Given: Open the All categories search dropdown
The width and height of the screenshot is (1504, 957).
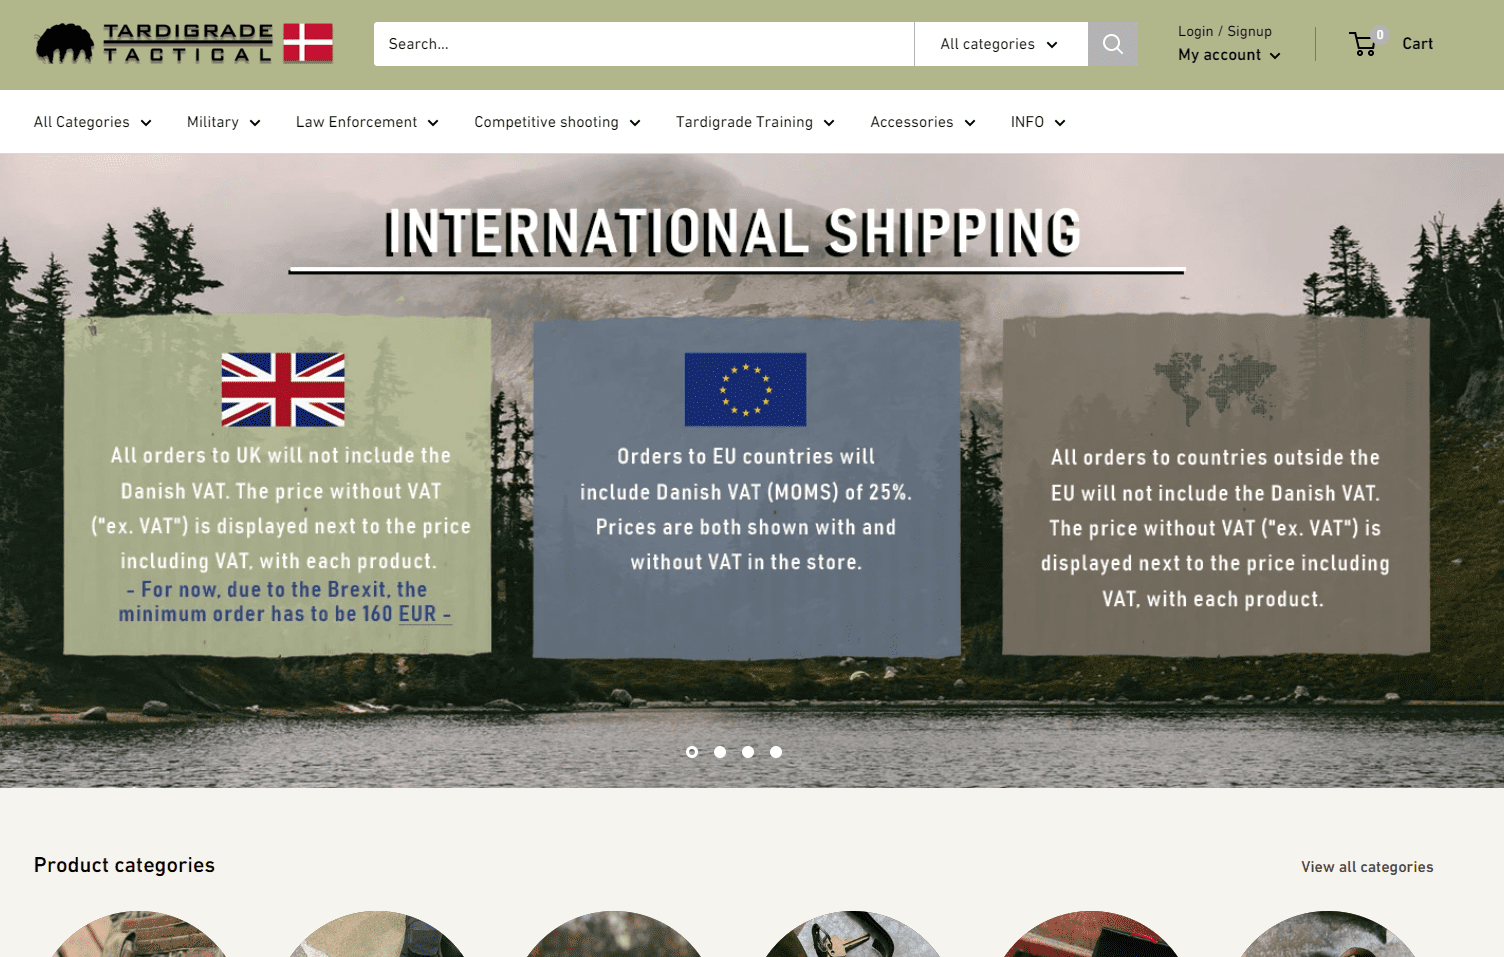Looking at the screenshot, I should coord(1000,44).
